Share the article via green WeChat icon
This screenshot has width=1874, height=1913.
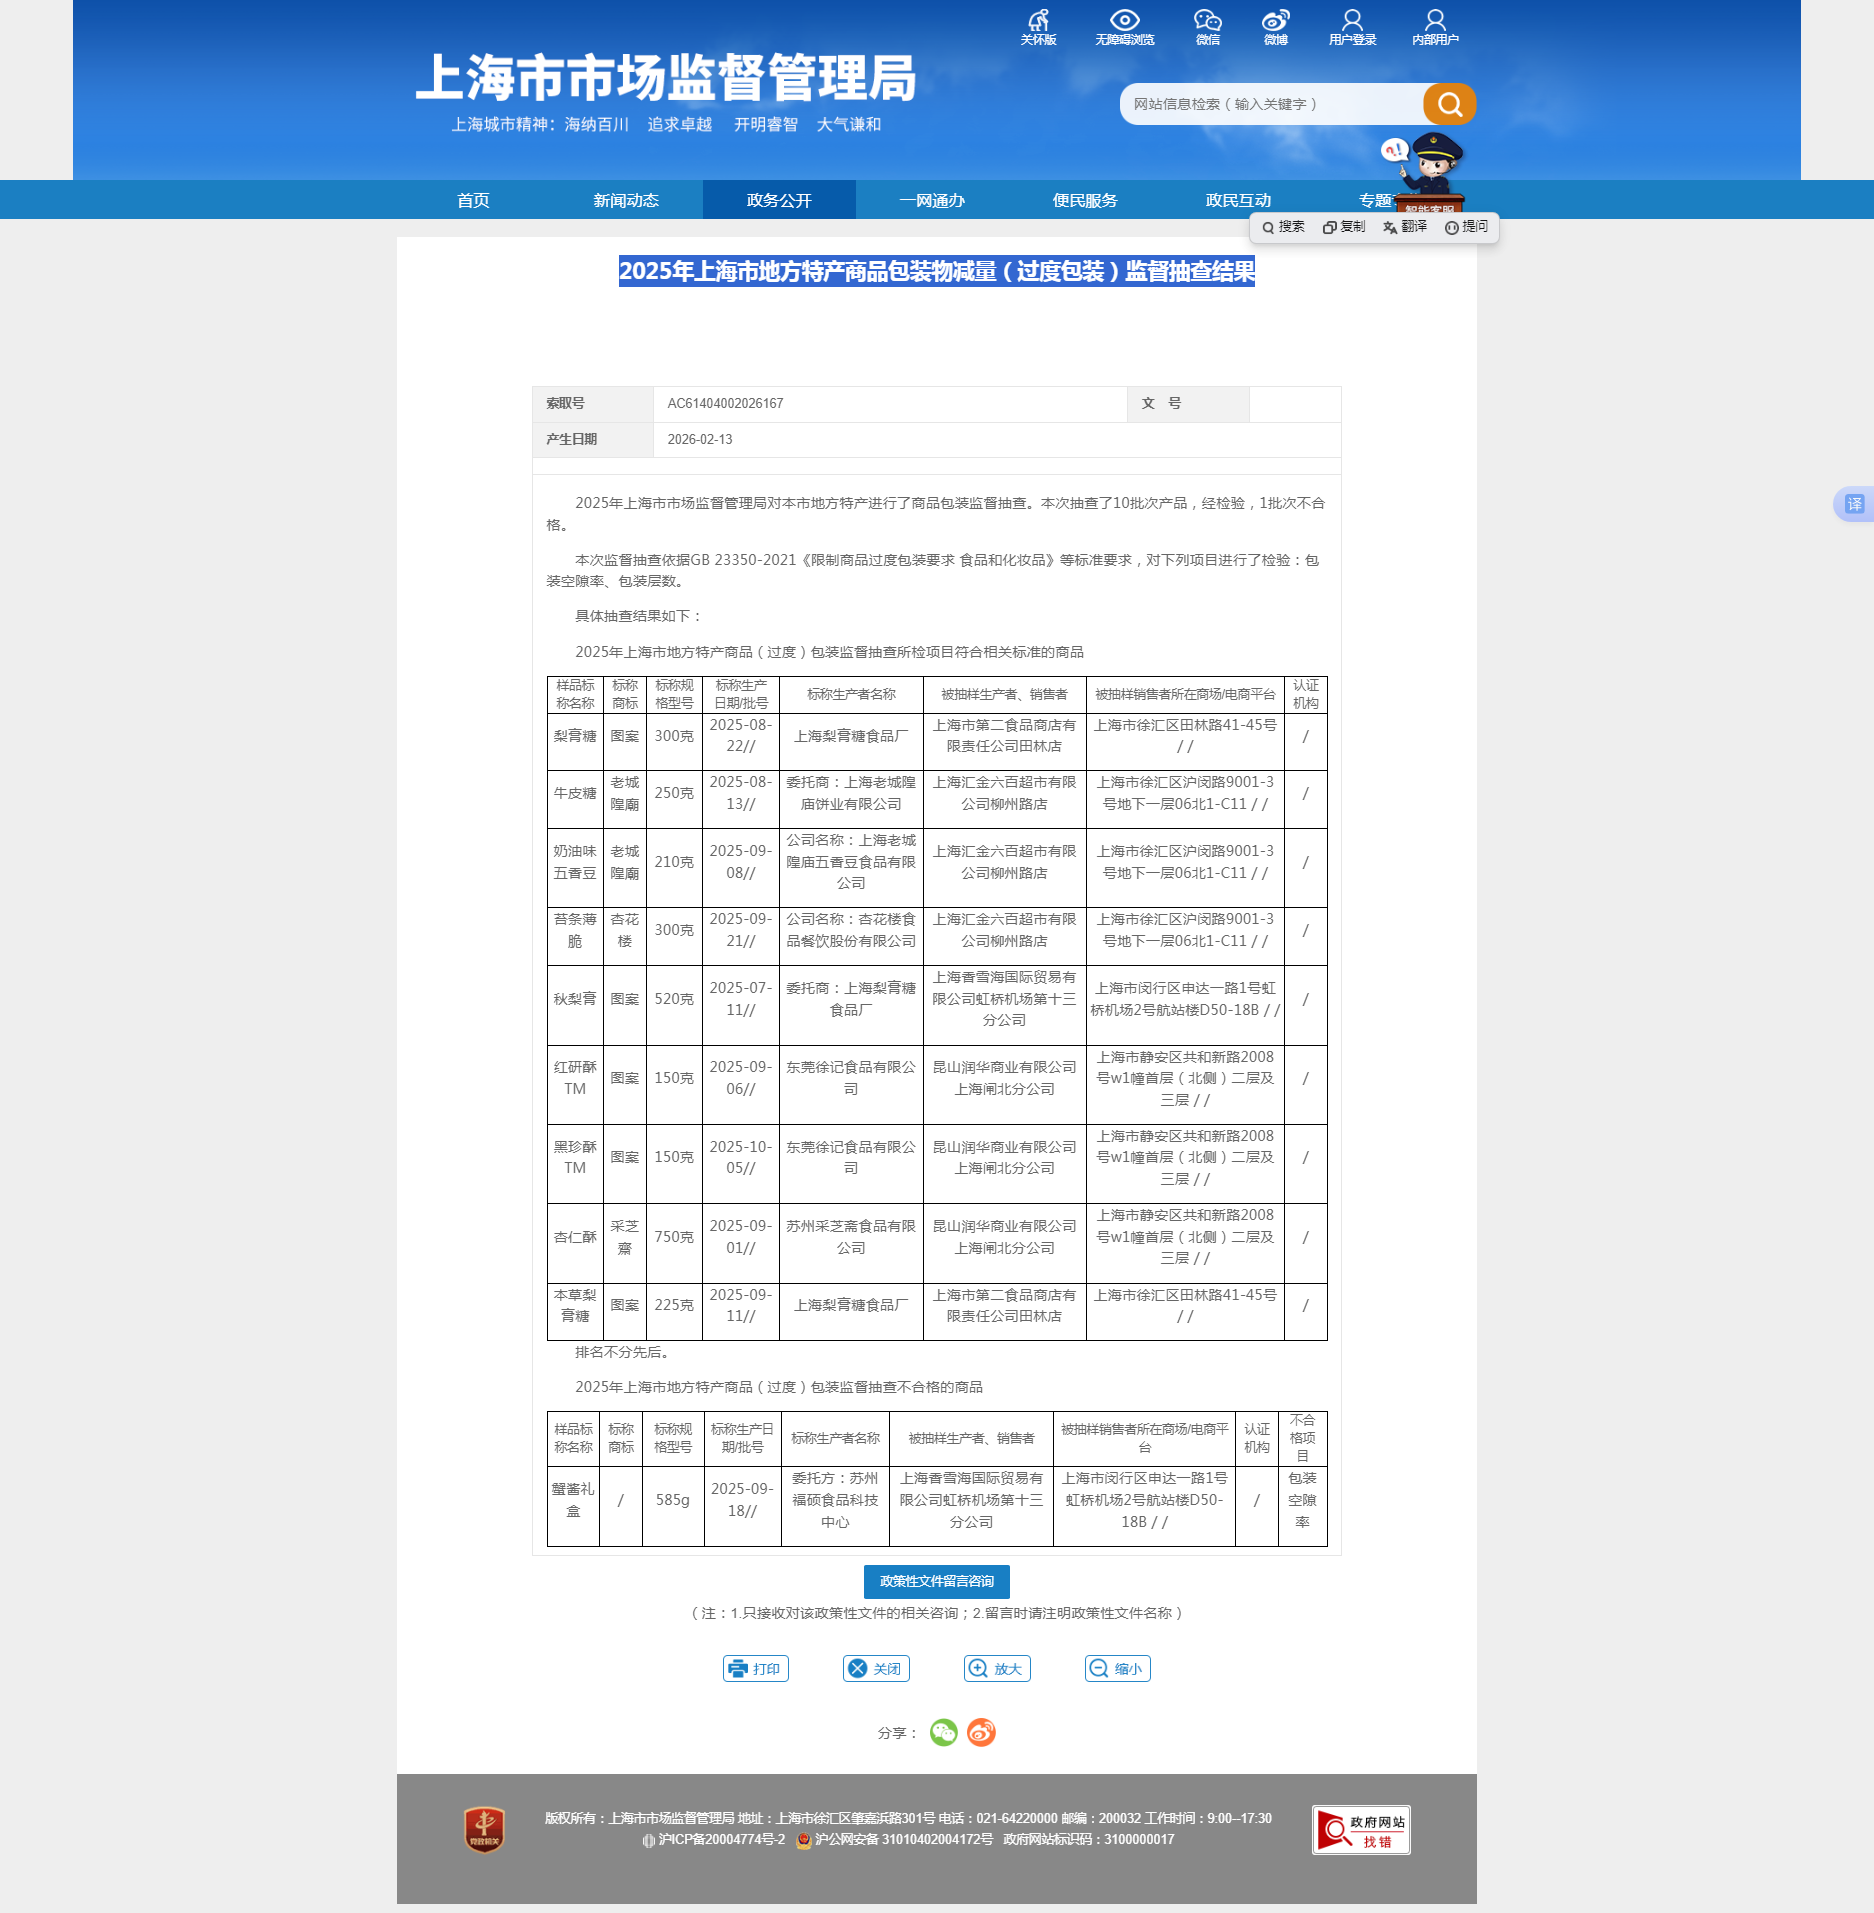(x=943, y=1732)
